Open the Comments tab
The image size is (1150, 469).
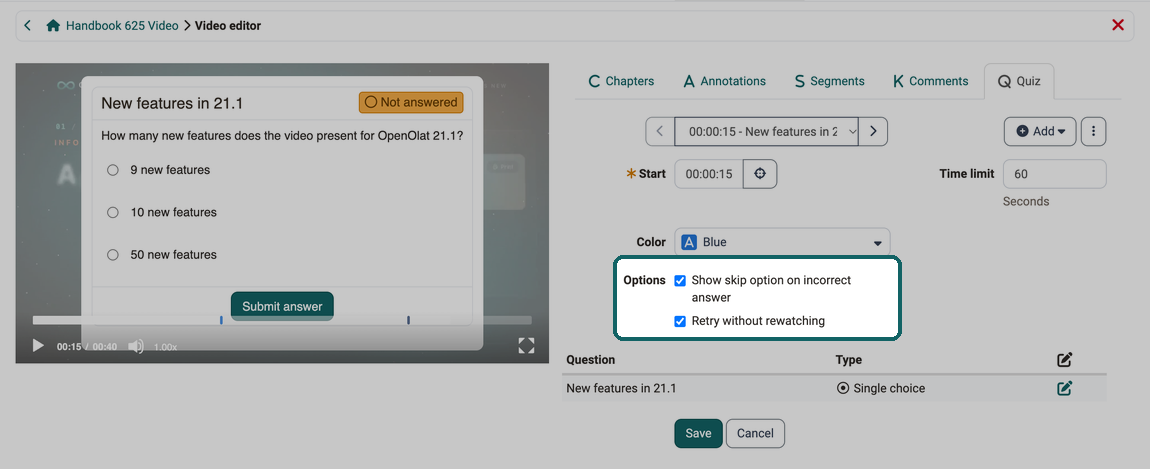click(x=931, y=81)
